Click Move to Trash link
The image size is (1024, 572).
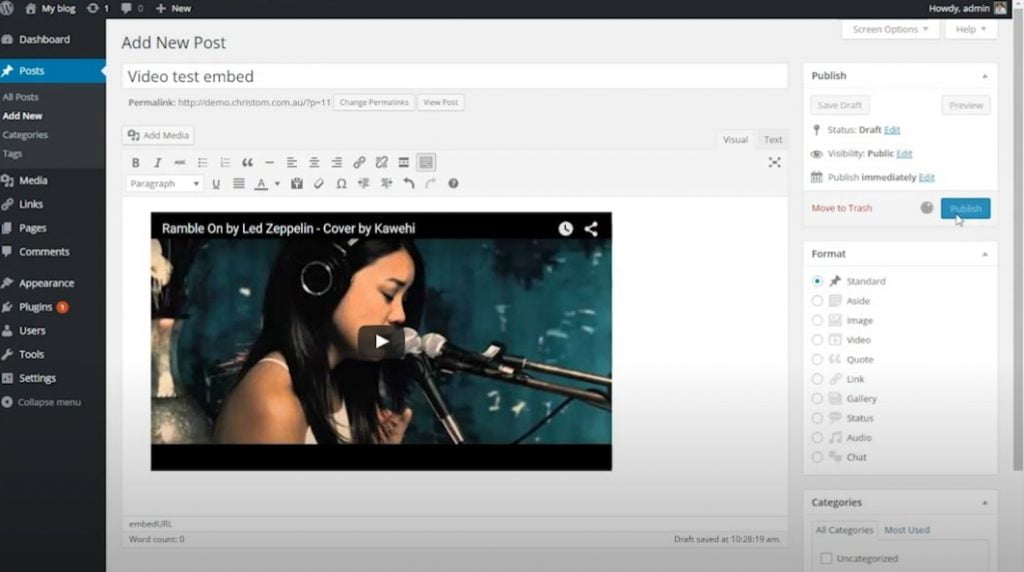click(841, 208)
